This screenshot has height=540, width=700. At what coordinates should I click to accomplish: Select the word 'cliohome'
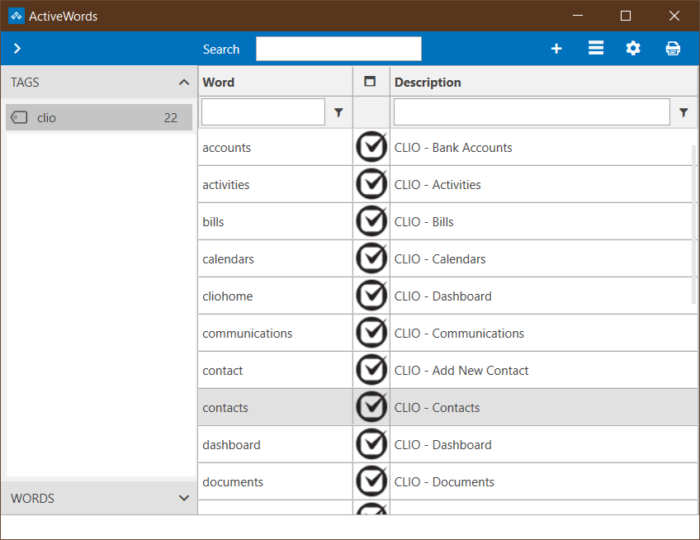point(227,296)
